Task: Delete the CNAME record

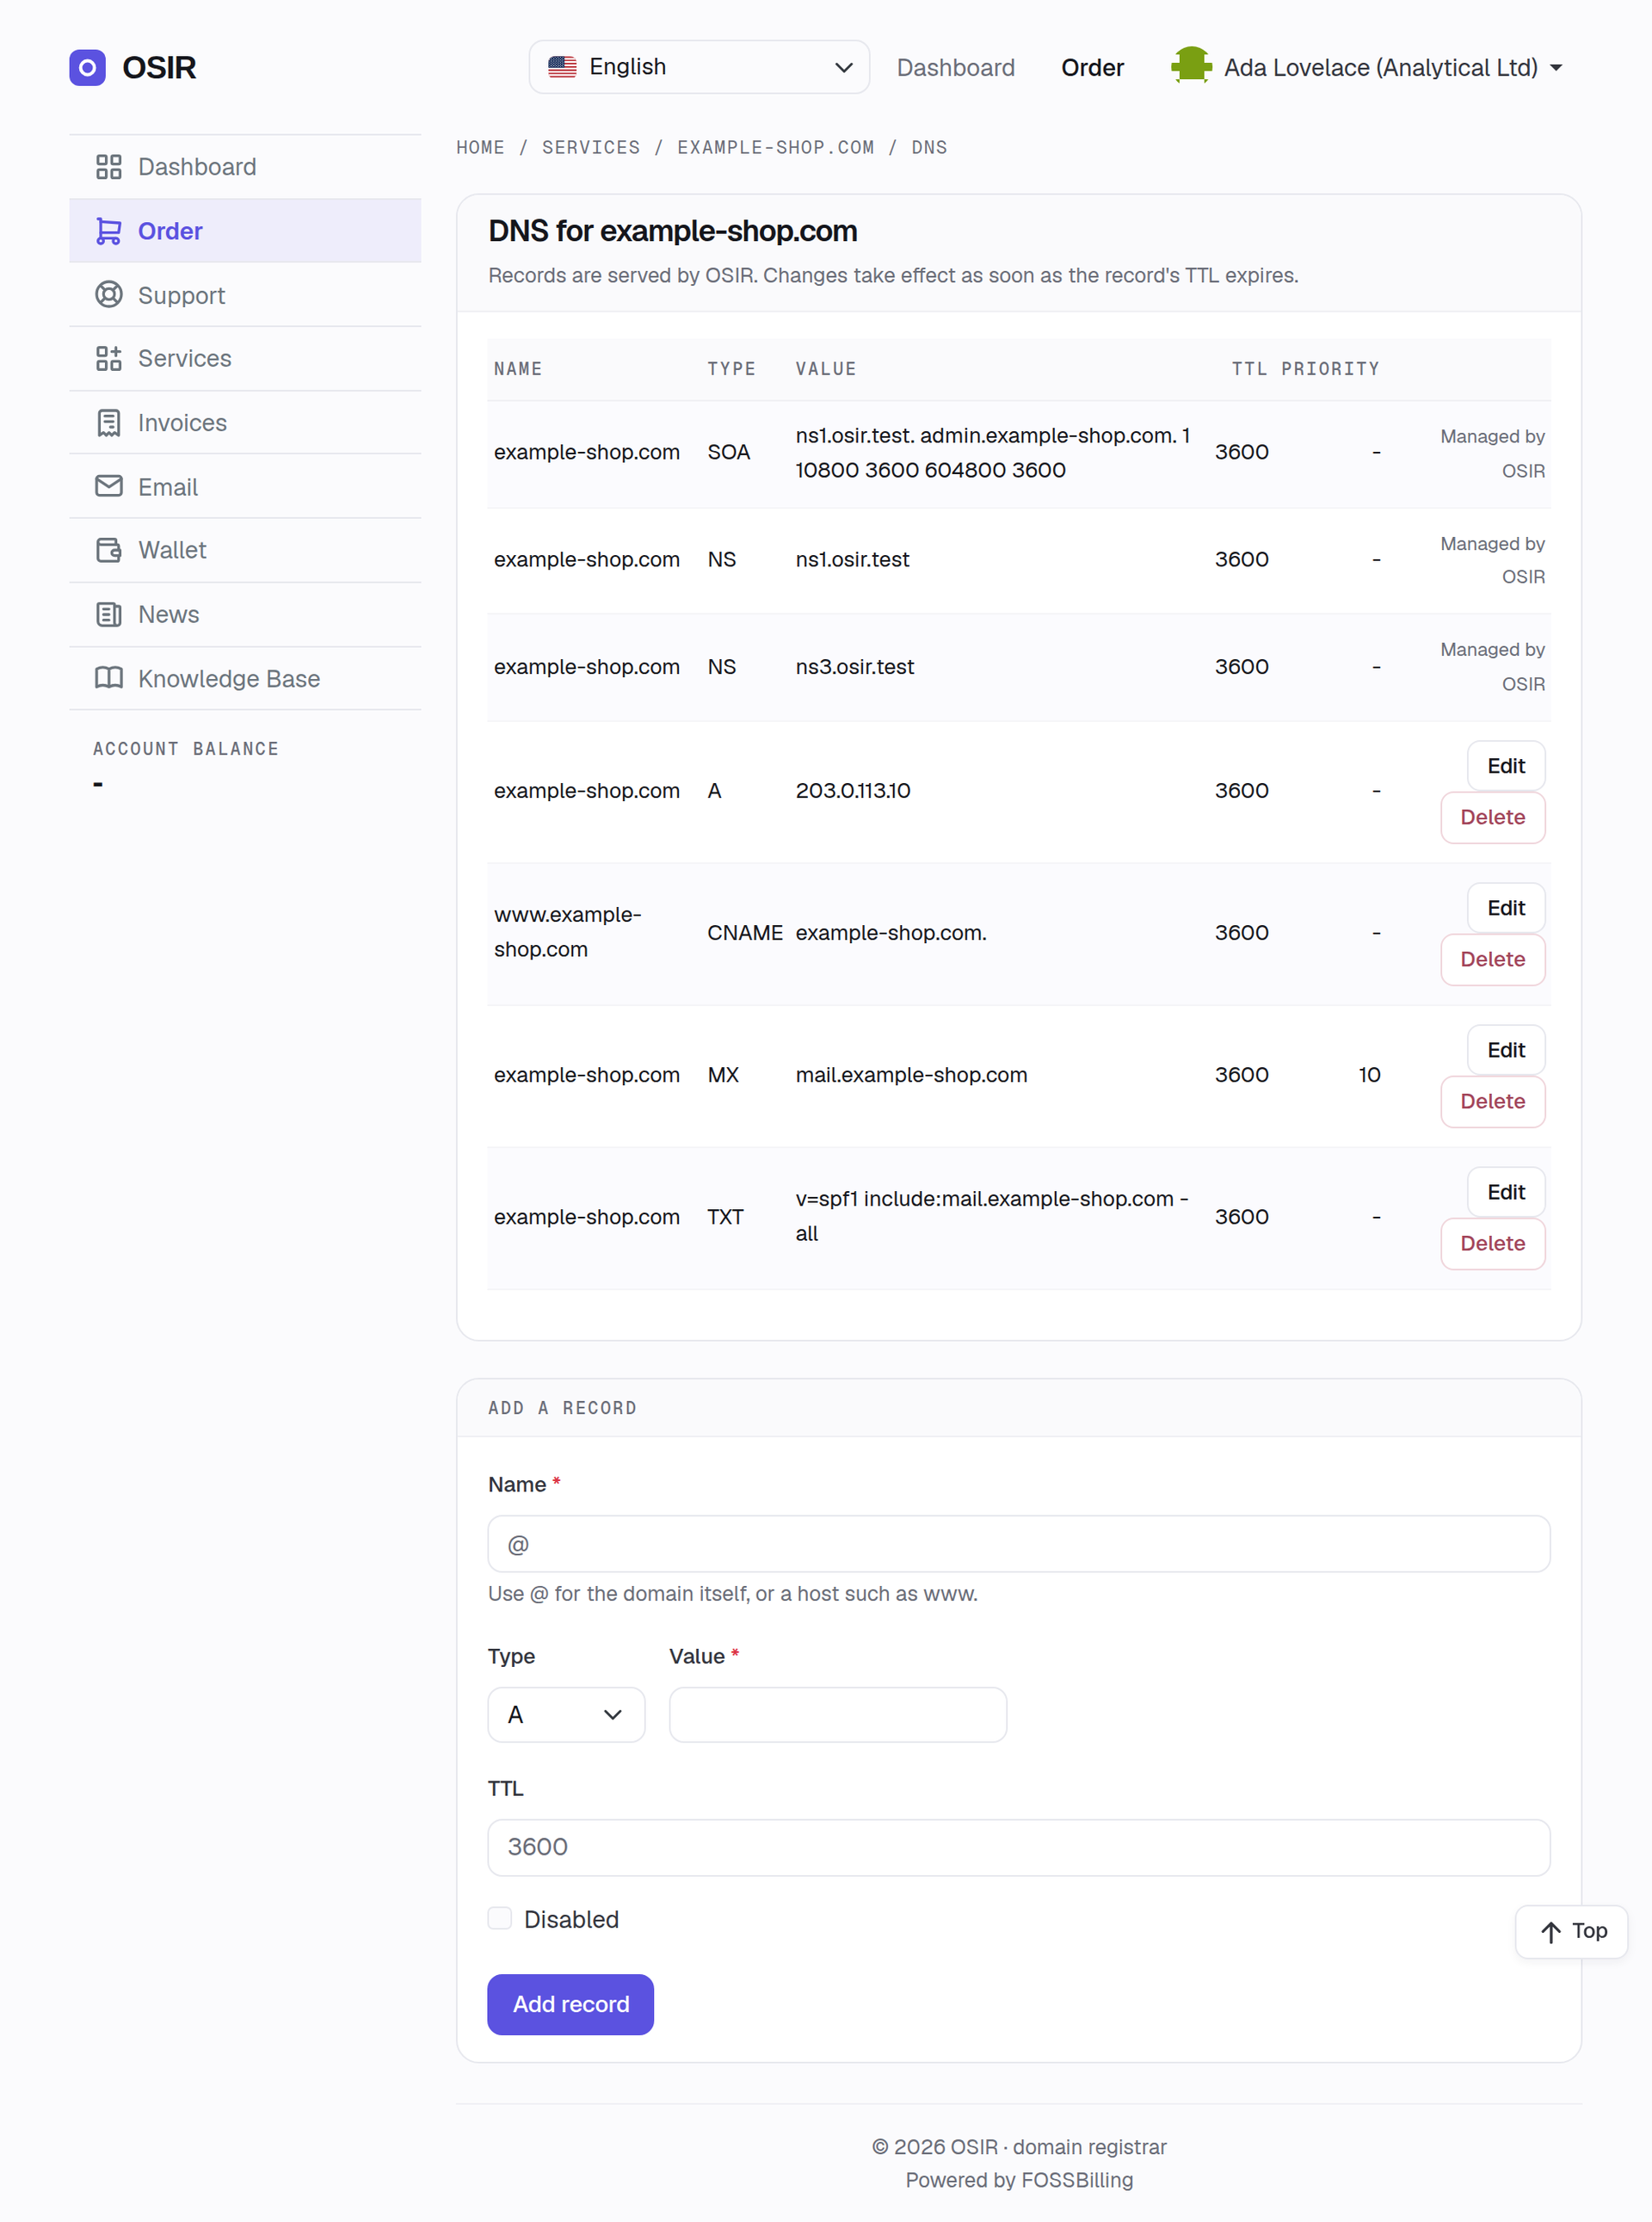Action: pos(1492,959)
